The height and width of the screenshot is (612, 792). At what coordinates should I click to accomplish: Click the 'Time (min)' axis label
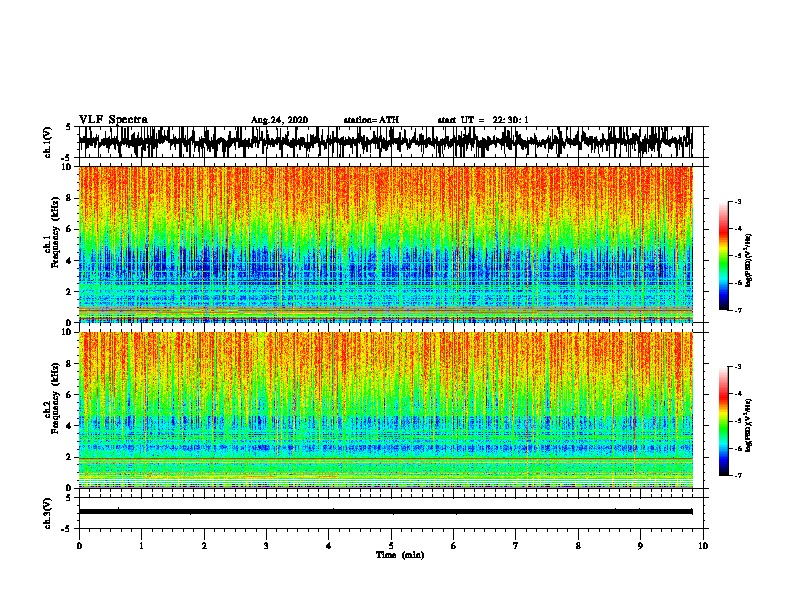[400, 555]
